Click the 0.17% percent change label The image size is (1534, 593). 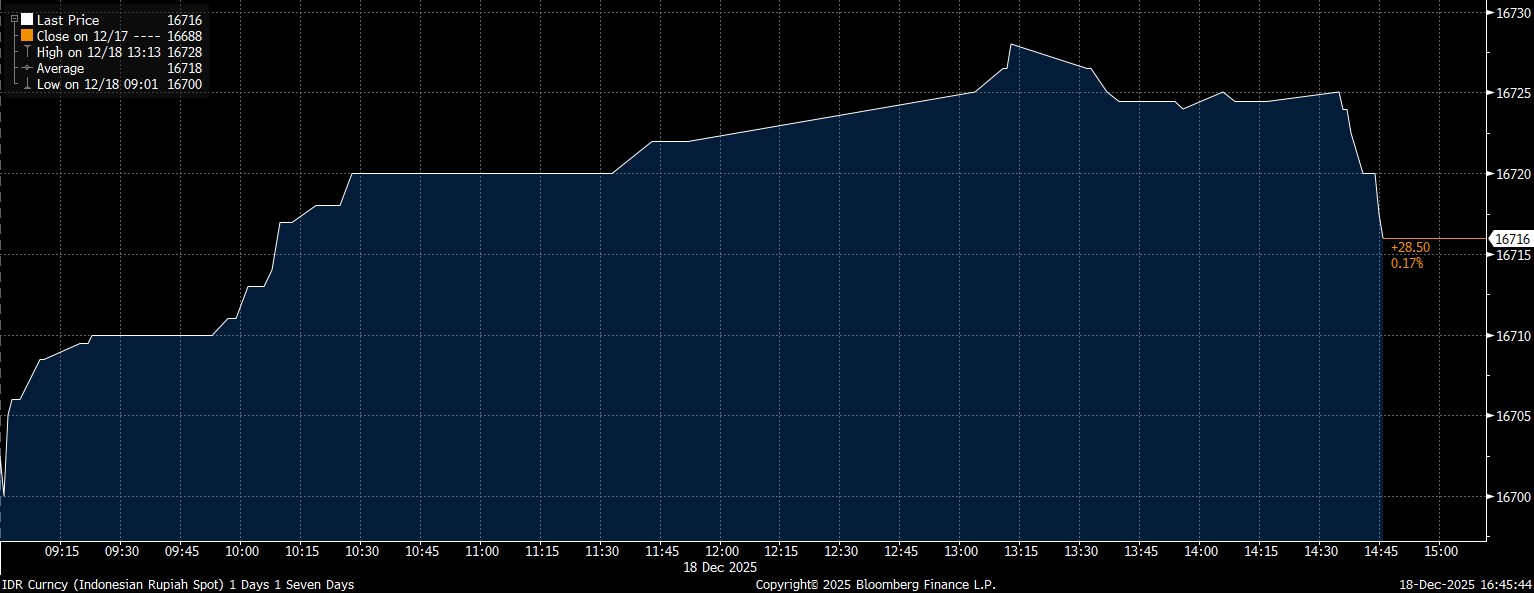point(1406,263)
